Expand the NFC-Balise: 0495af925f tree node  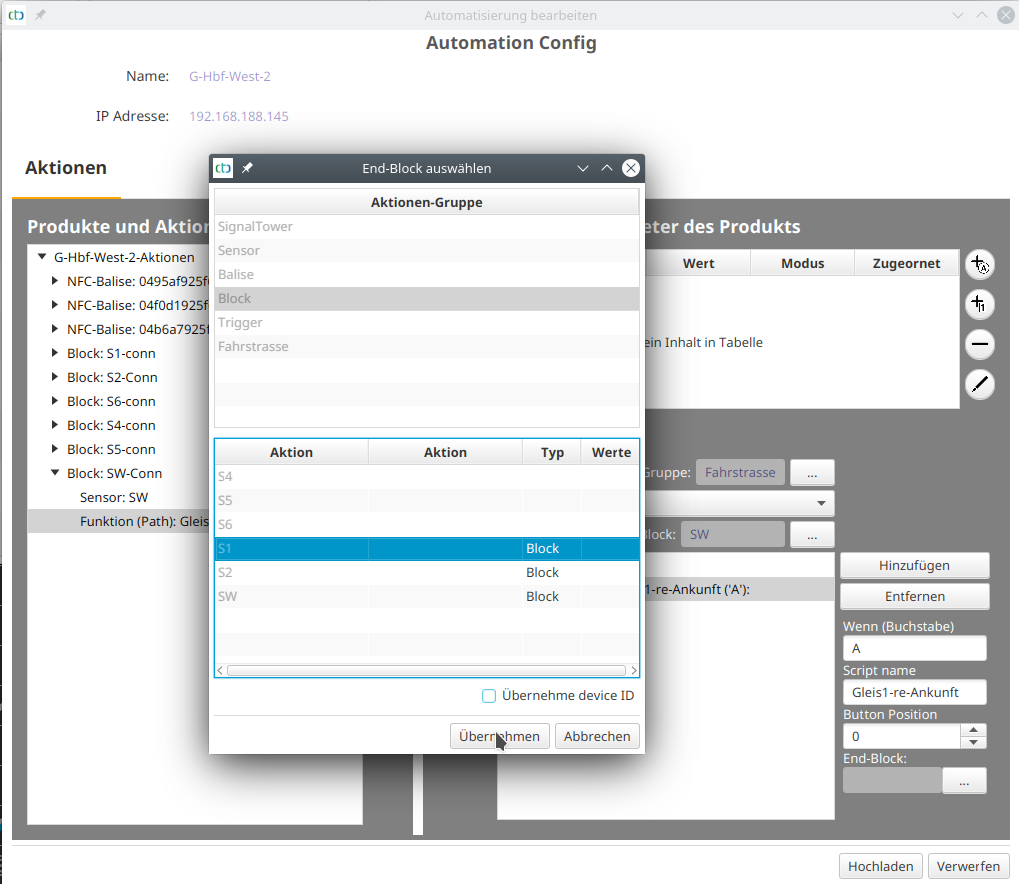click(54, 281)
